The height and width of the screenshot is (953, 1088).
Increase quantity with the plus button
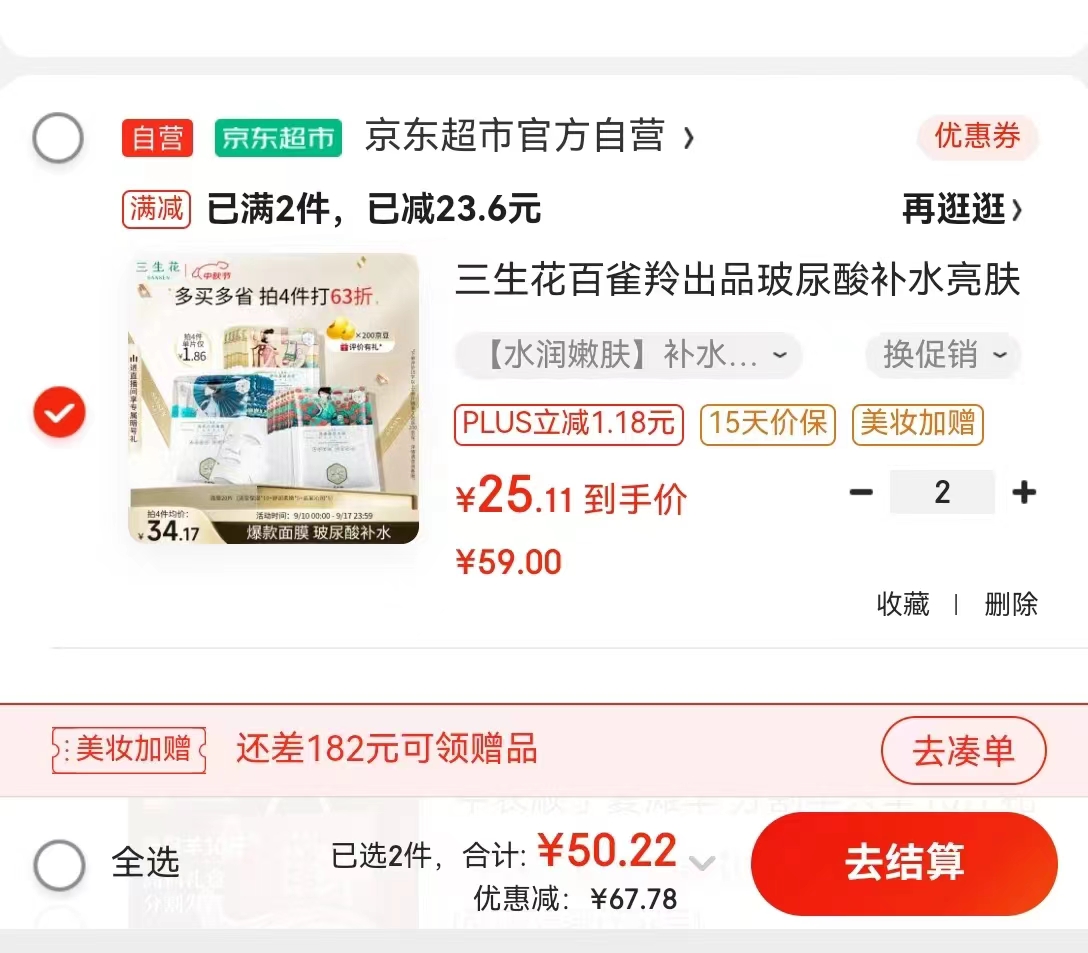pos(1024,492)
